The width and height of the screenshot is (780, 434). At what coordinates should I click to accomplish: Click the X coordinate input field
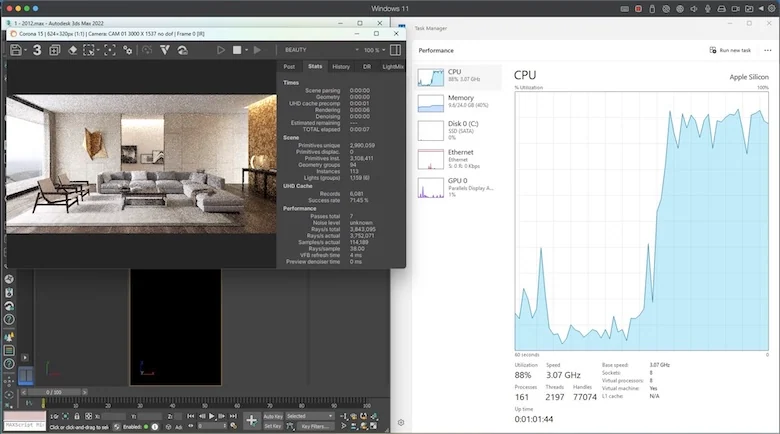[x=114, y=416]
